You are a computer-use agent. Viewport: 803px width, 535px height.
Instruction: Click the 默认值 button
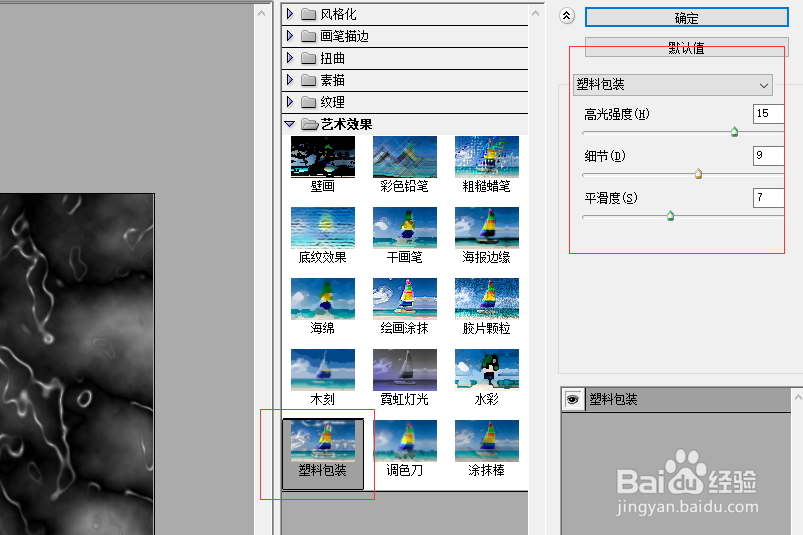686,48
